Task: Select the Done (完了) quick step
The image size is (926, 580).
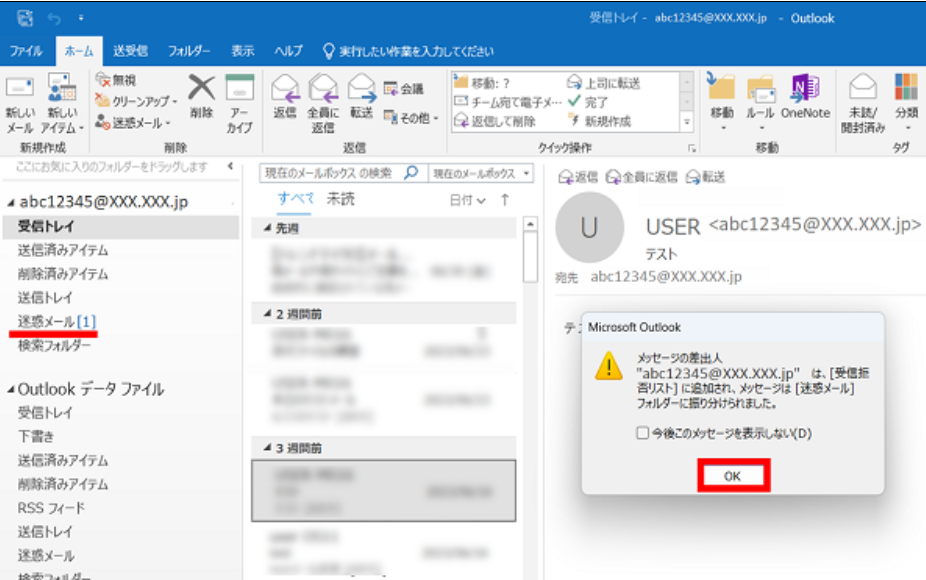Action: click(588, 102)
